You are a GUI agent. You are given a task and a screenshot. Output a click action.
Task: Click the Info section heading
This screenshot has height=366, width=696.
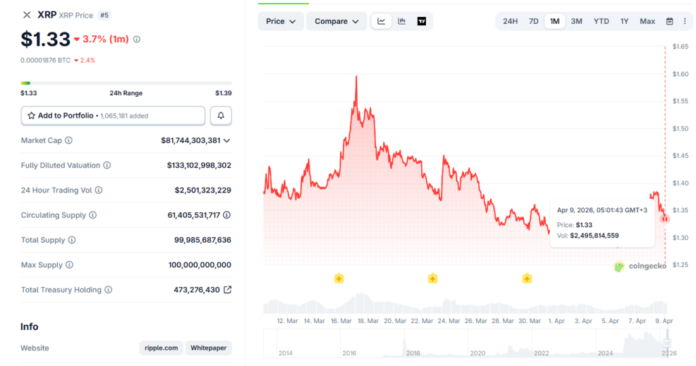click(29, 327)
